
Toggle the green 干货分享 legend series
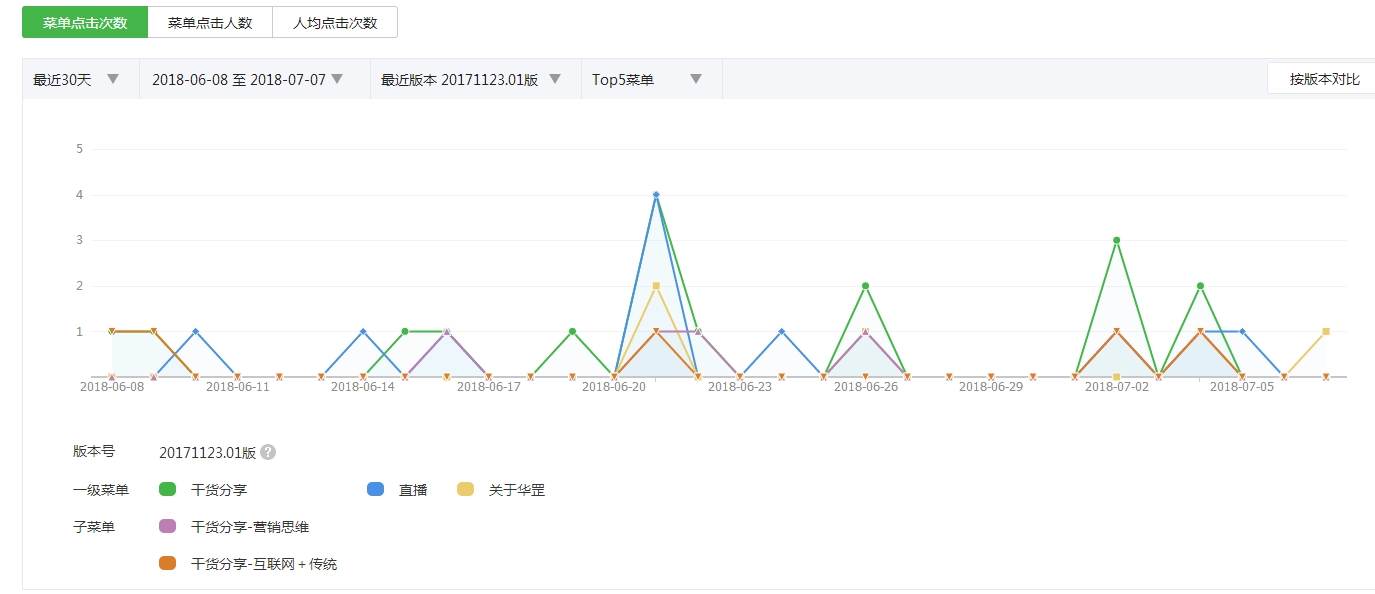[168, 490]
